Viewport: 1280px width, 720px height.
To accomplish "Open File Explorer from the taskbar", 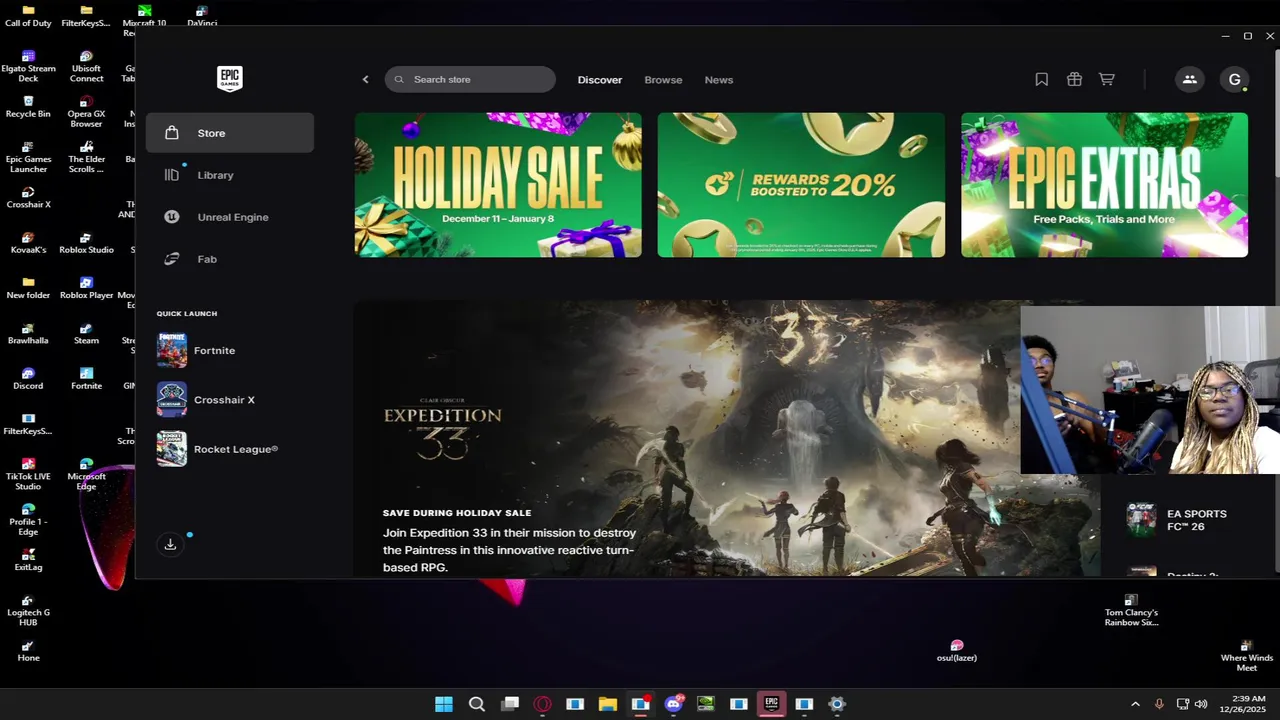I will [607, 704].
